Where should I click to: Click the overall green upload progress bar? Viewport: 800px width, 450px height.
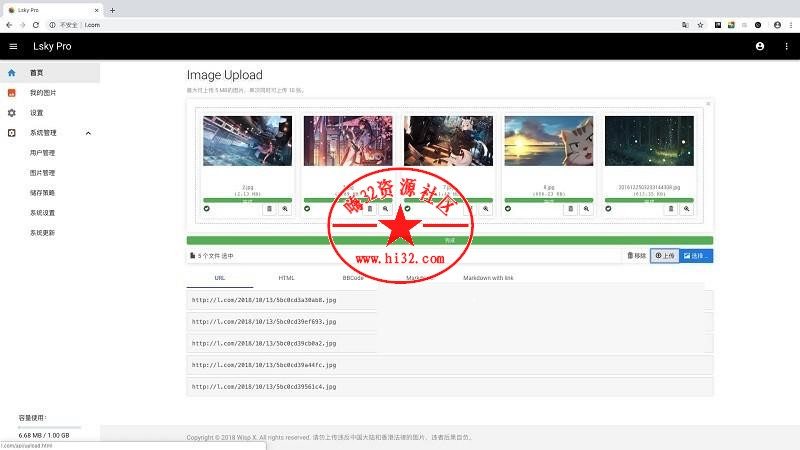pos(449,240)
